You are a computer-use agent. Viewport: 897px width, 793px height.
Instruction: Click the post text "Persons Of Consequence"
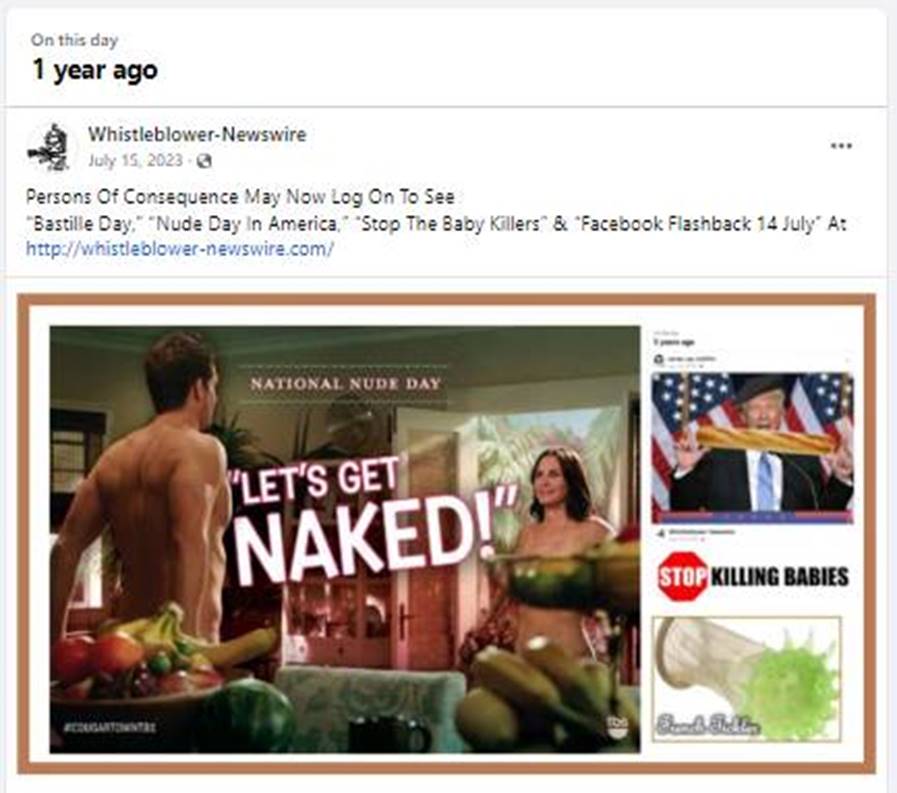tap(132, 197)
